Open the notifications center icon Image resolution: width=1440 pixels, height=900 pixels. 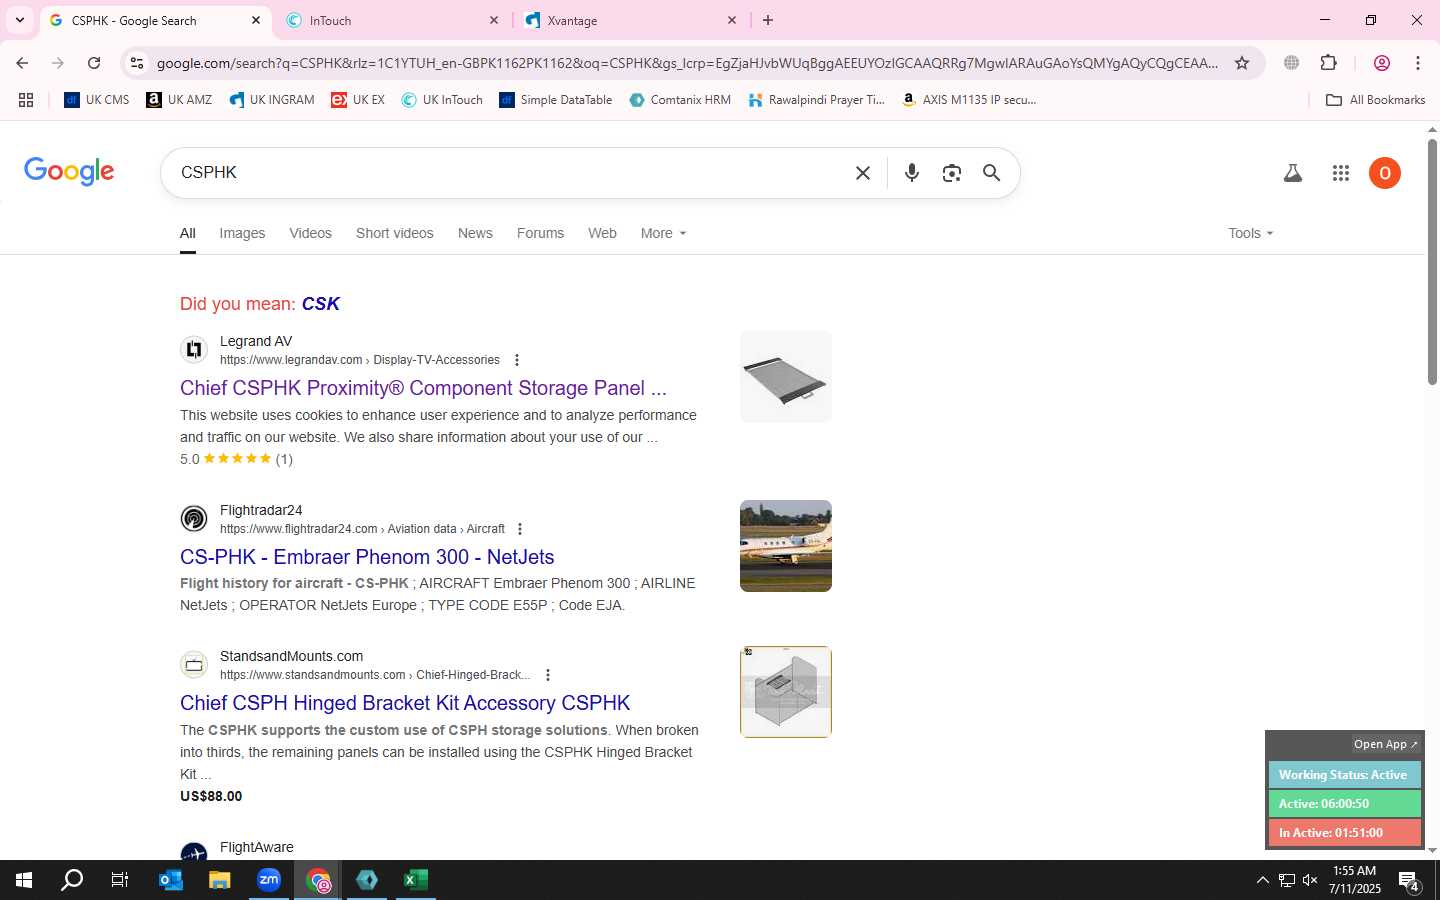pos(1410,881)
